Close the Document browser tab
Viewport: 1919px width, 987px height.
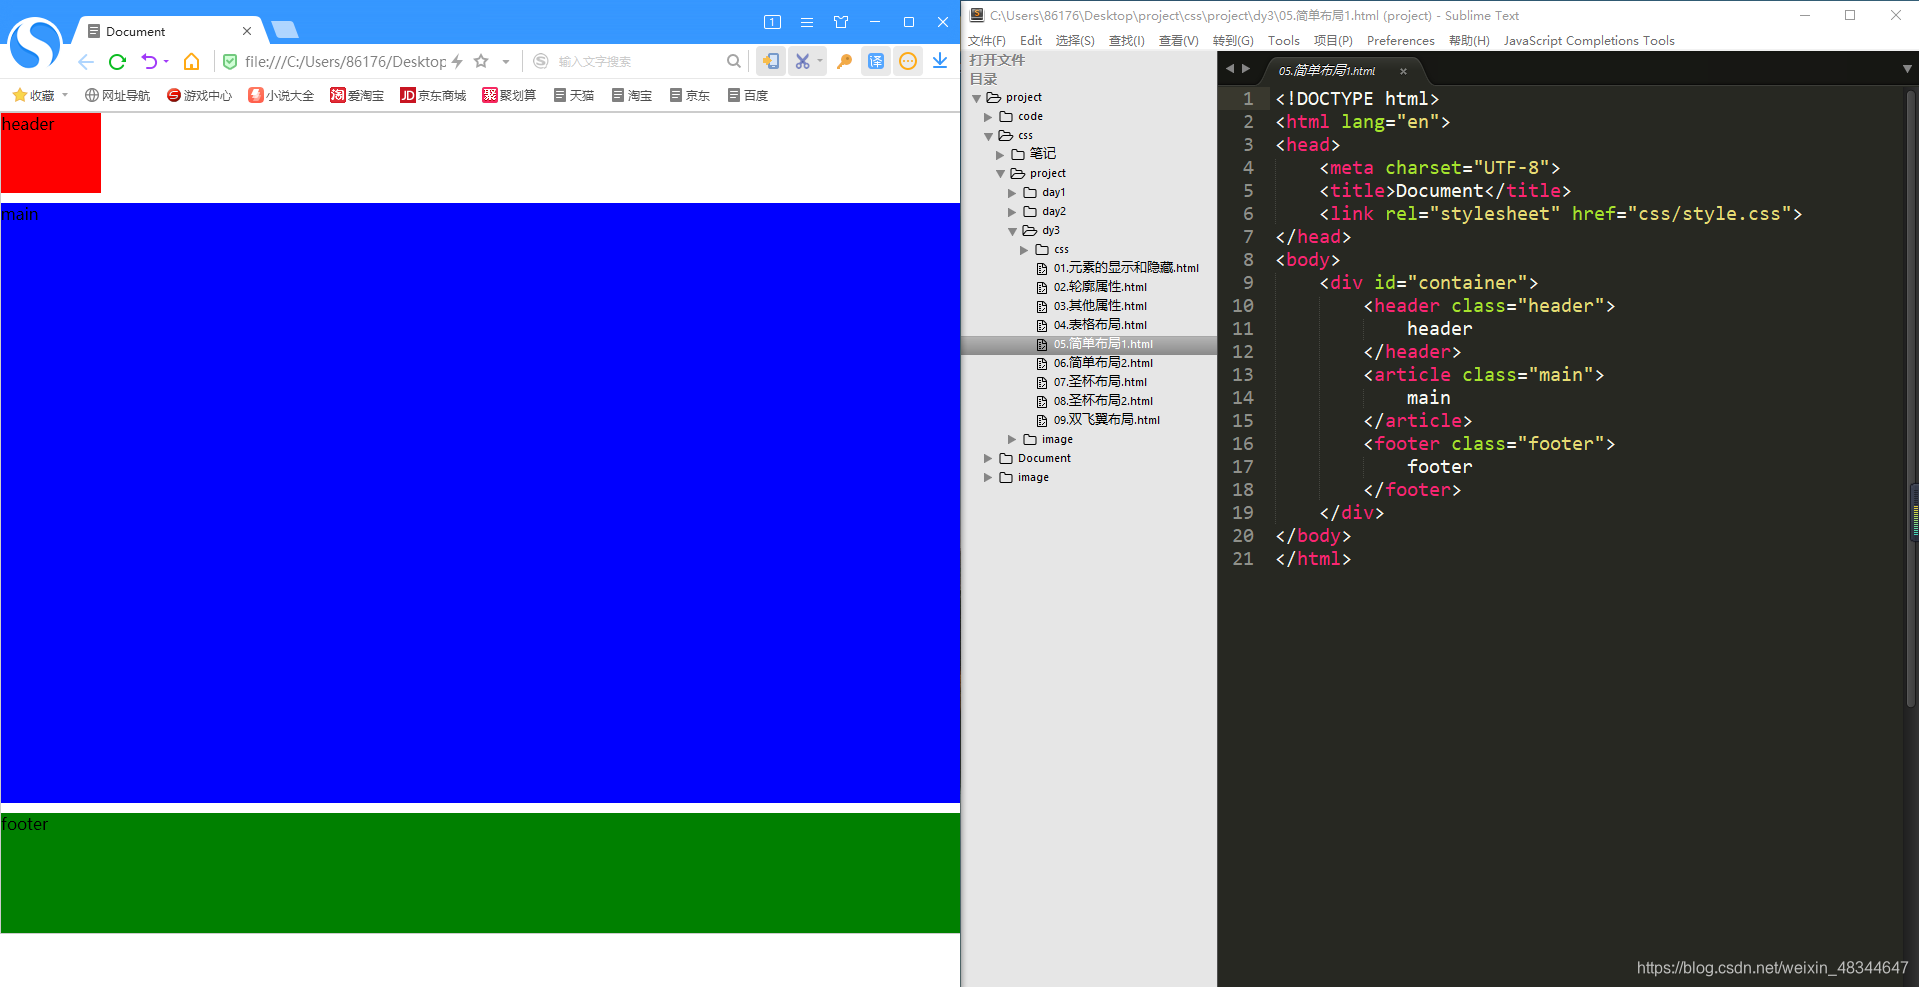pyautogui.click(x=247, y=31)
